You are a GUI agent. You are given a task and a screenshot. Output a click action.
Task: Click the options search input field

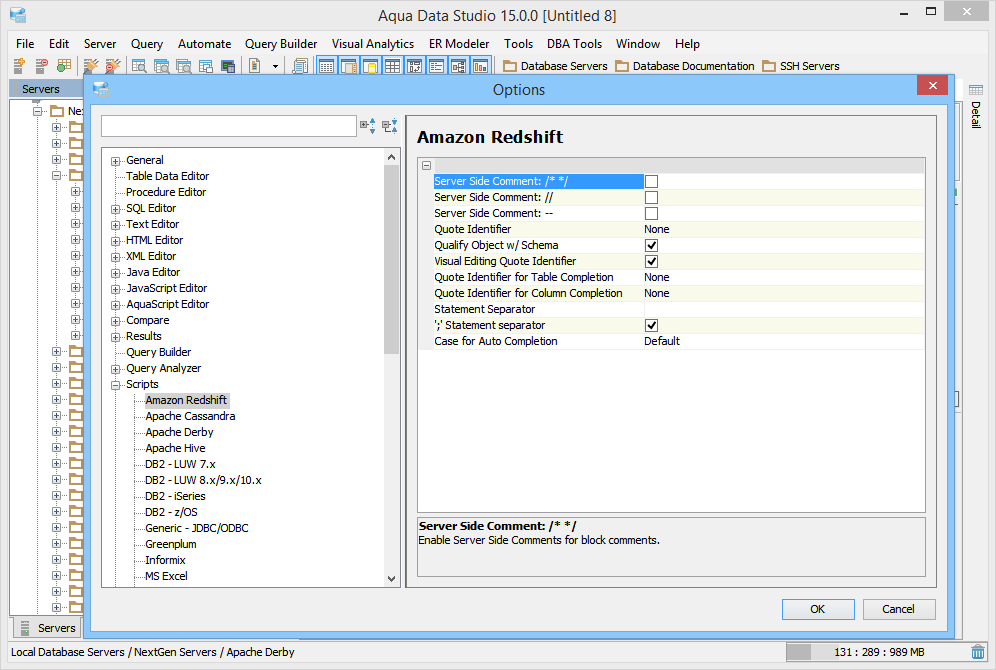coord(229,126)
